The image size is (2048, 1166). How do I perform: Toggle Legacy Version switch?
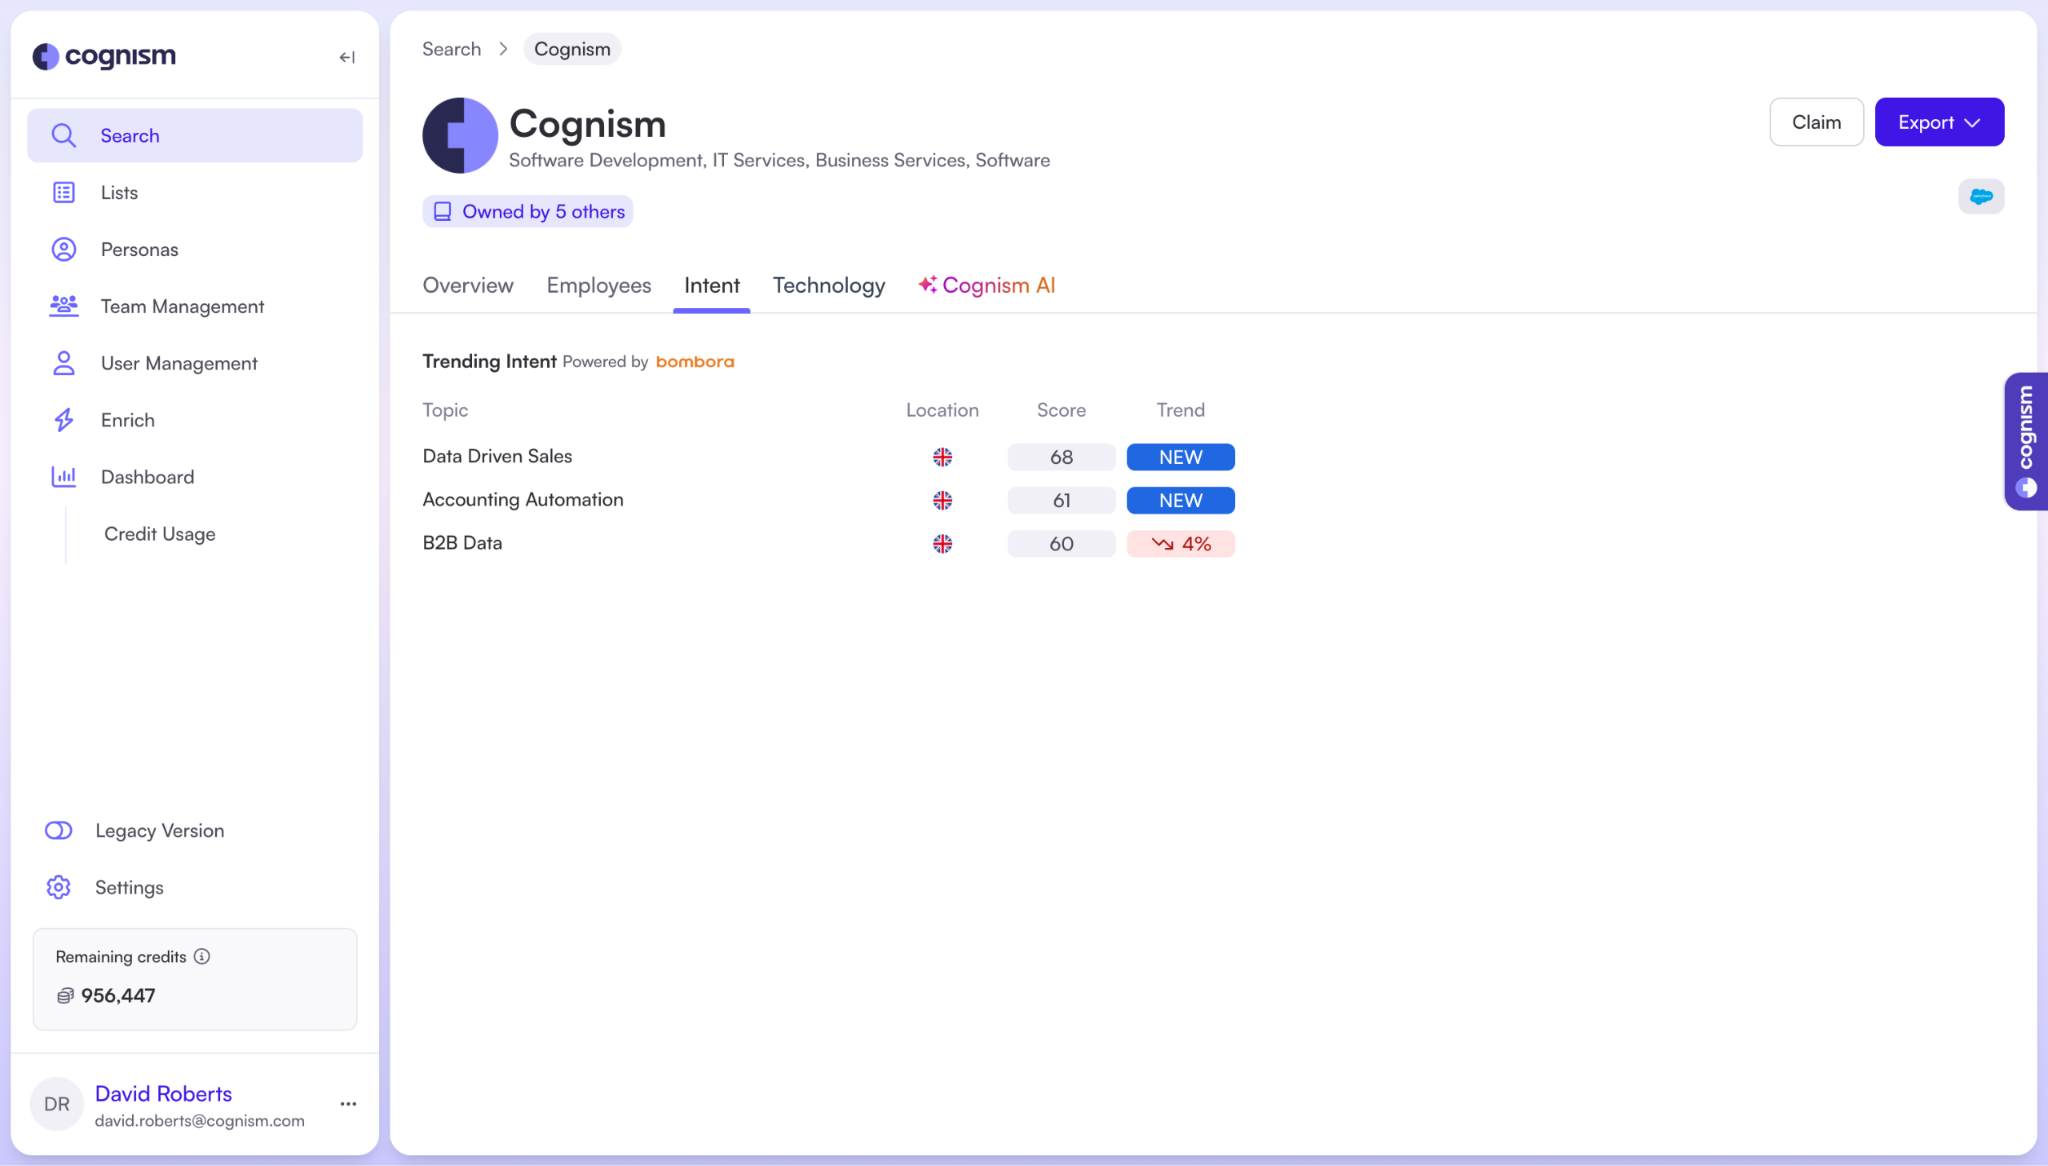[x=59, y=831]
